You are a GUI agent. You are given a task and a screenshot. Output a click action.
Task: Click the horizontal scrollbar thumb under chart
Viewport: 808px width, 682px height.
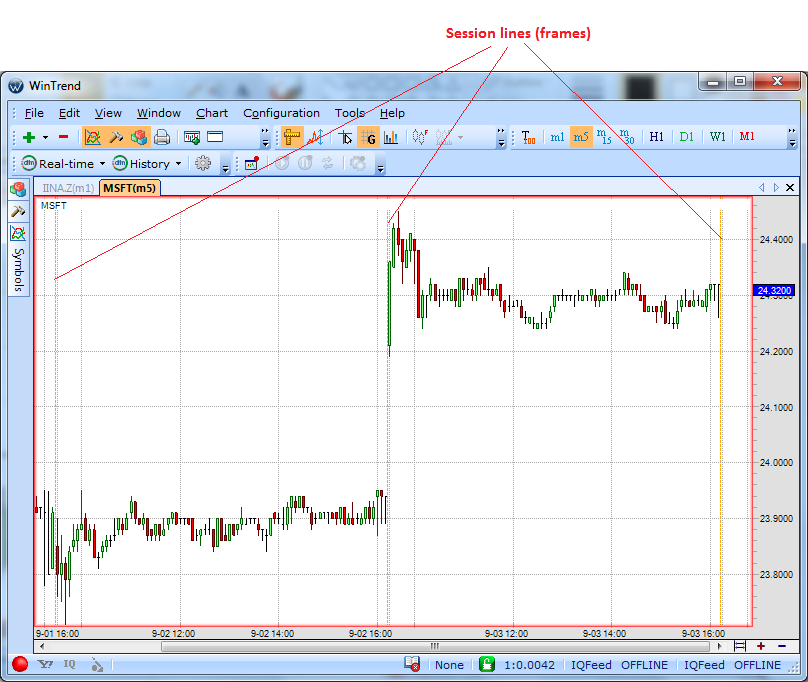[x=435, y=646]
